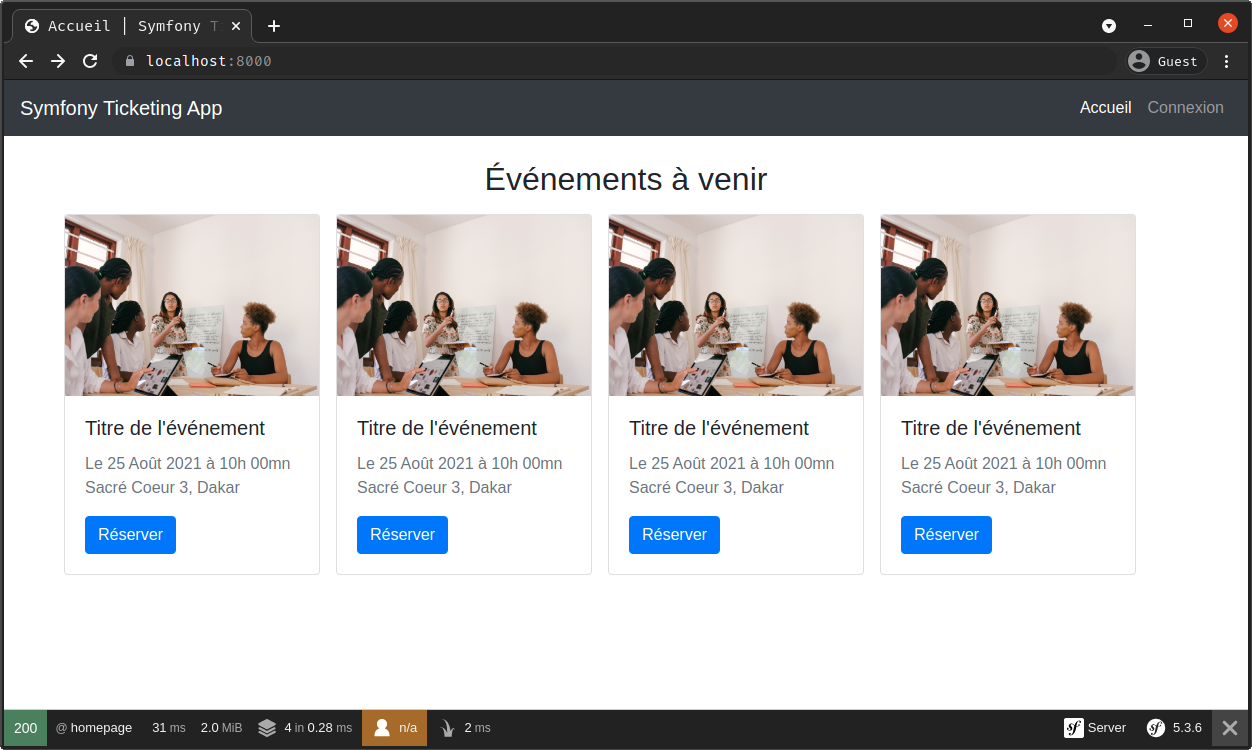1252x750 pixels.
Task: Close the Symfony debug toolbar
Action: [x=1230, y=728]
